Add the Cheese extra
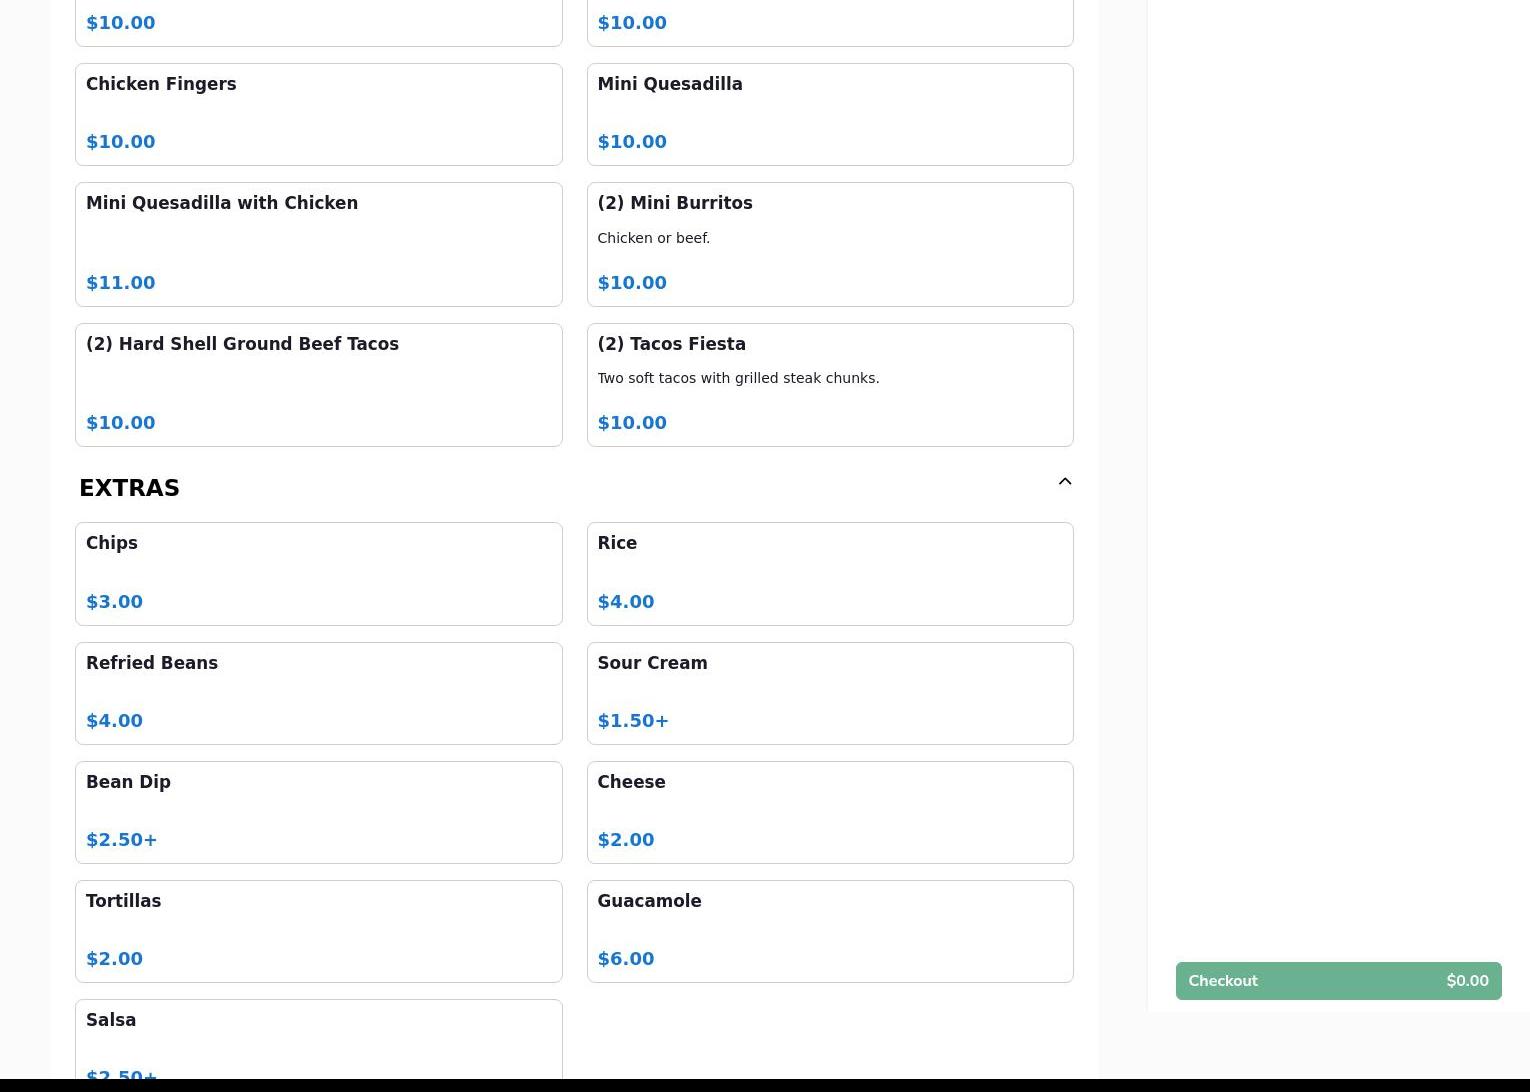 pos(830,812)
